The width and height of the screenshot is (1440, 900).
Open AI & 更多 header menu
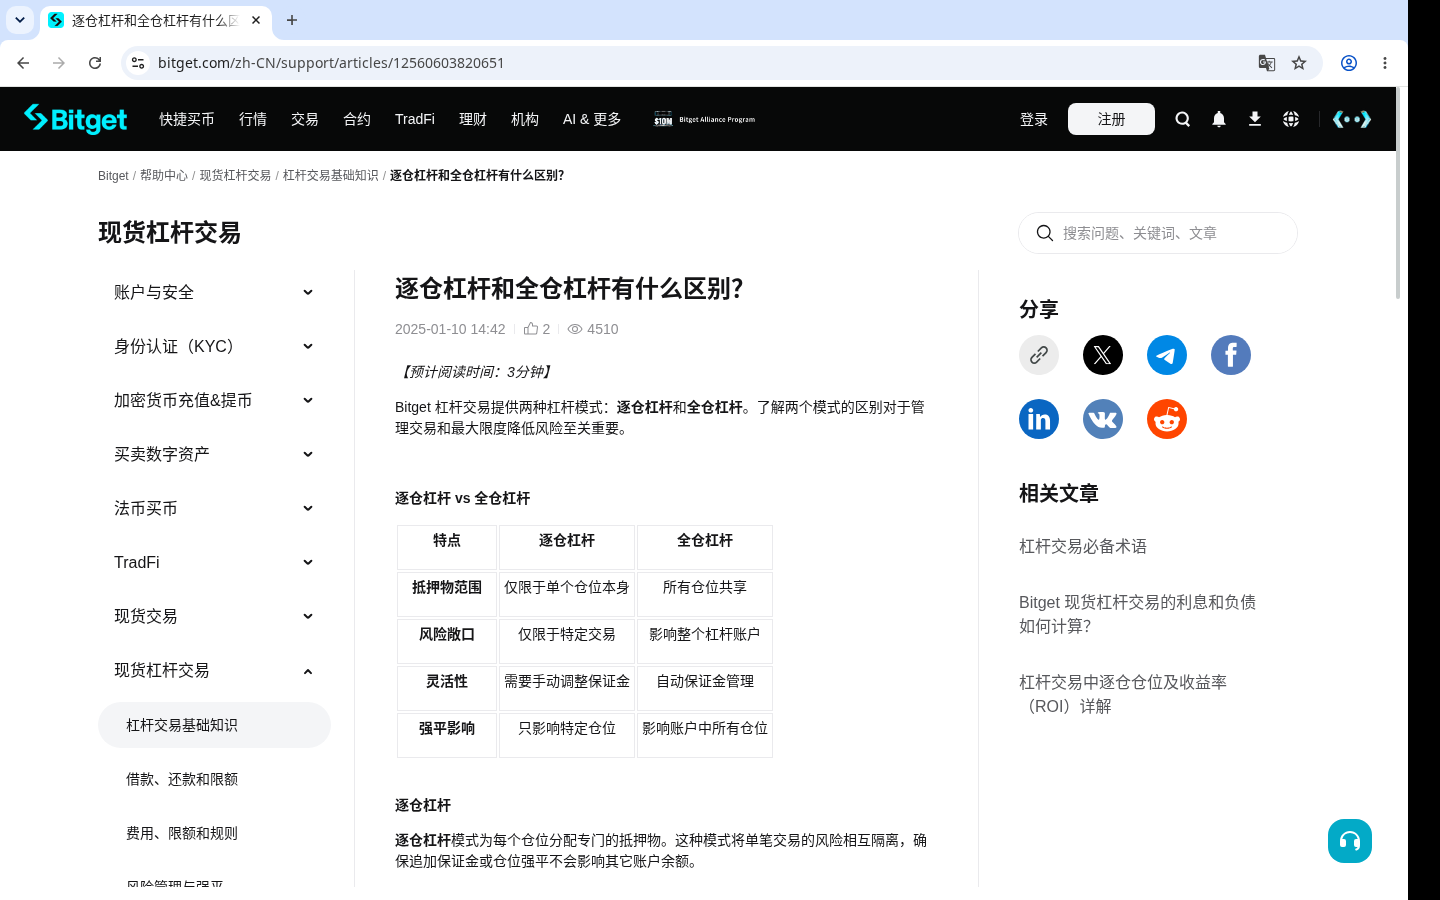(x=592, y=119)
